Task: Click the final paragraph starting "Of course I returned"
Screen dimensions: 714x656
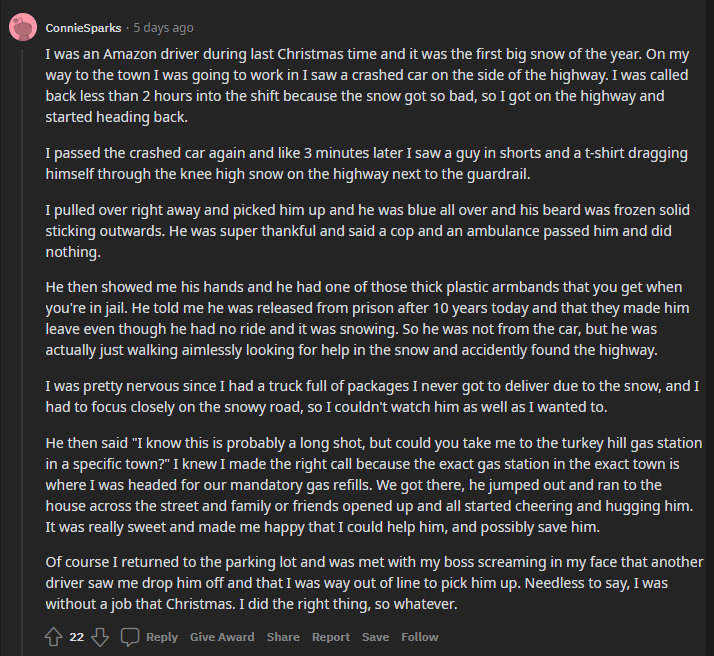Action: (374, 583)
